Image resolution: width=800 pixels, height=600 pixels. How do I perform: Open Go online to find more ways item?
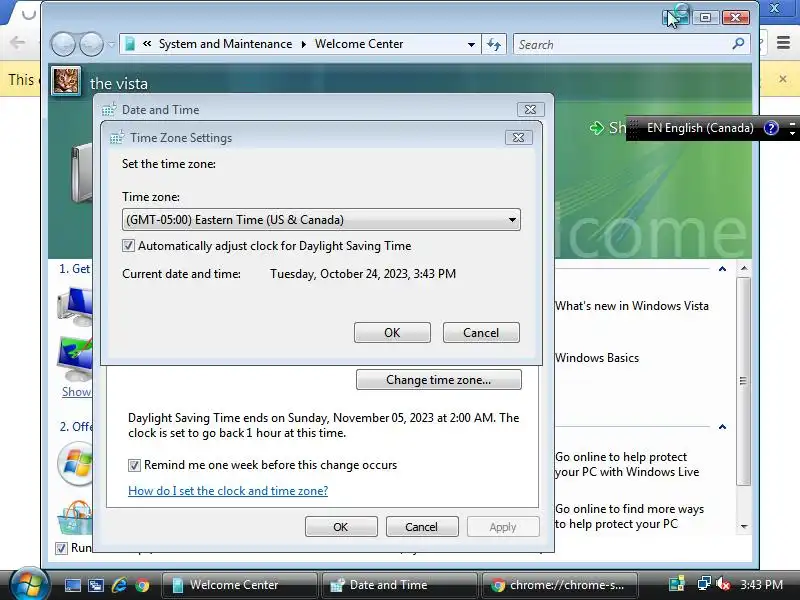click(630, 516)
